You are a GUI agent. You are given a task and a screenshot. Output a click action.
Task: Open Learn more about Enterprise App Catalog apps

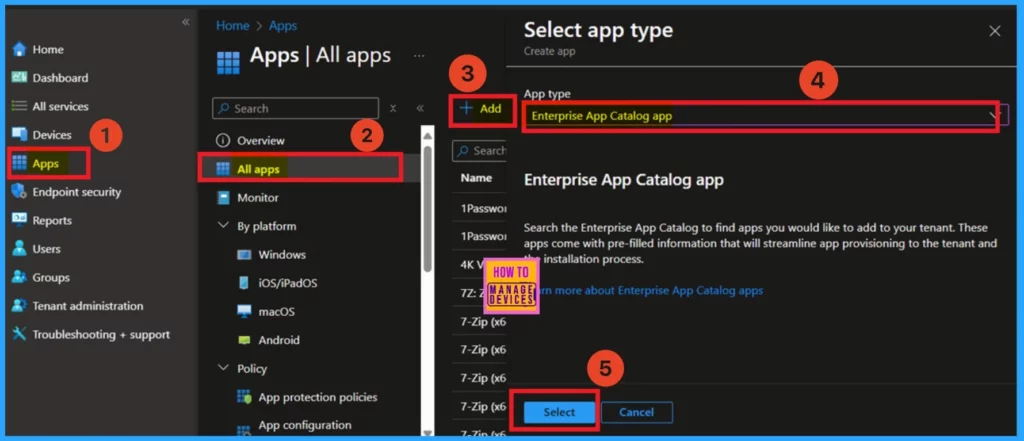pyautogui.click(x=648, y=290)
